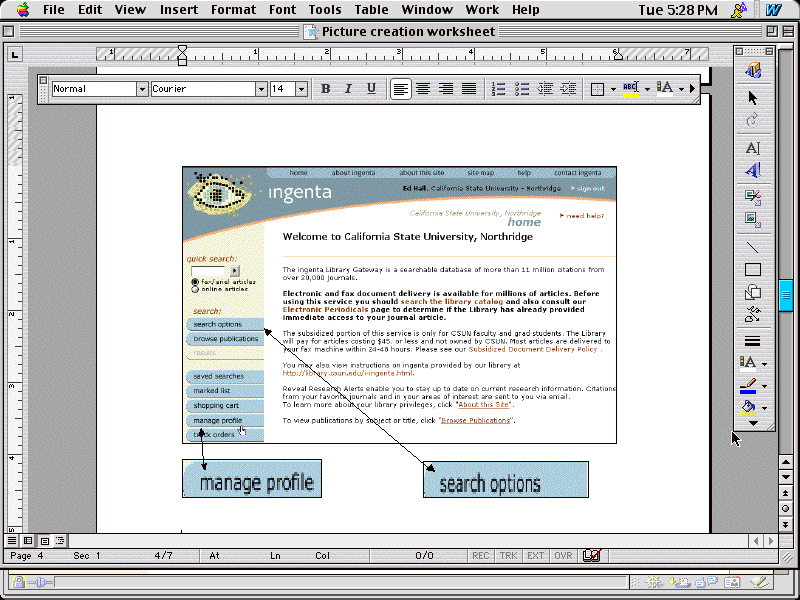Expand the Borders dropdown arrow

pos(613,89)
